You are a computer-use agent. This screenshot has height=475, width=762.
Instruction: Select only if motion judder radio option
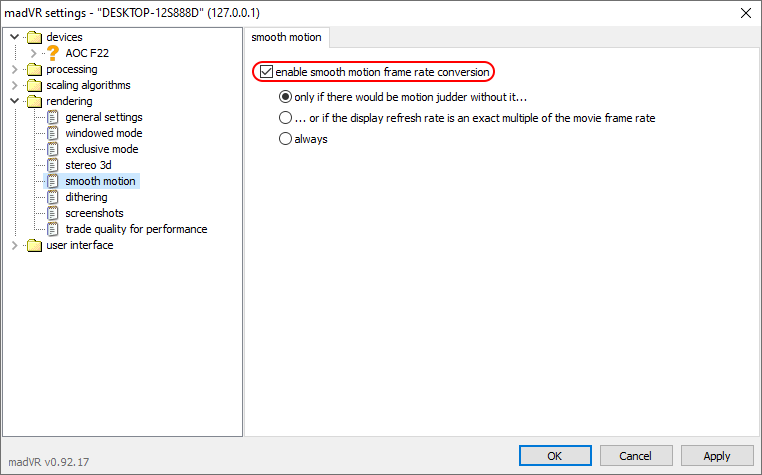coord(285,97)
